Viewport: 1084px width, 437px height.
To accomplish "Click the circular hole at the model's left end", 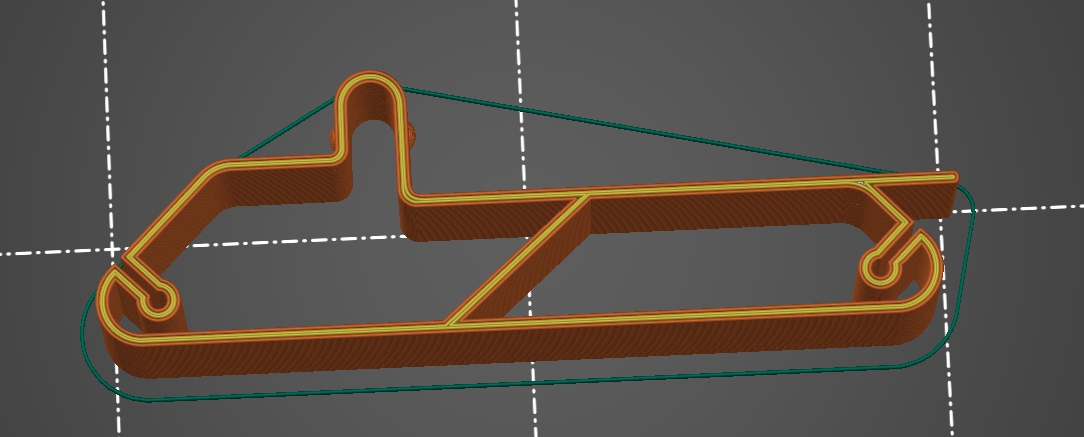I will click(x=156, y=301).
